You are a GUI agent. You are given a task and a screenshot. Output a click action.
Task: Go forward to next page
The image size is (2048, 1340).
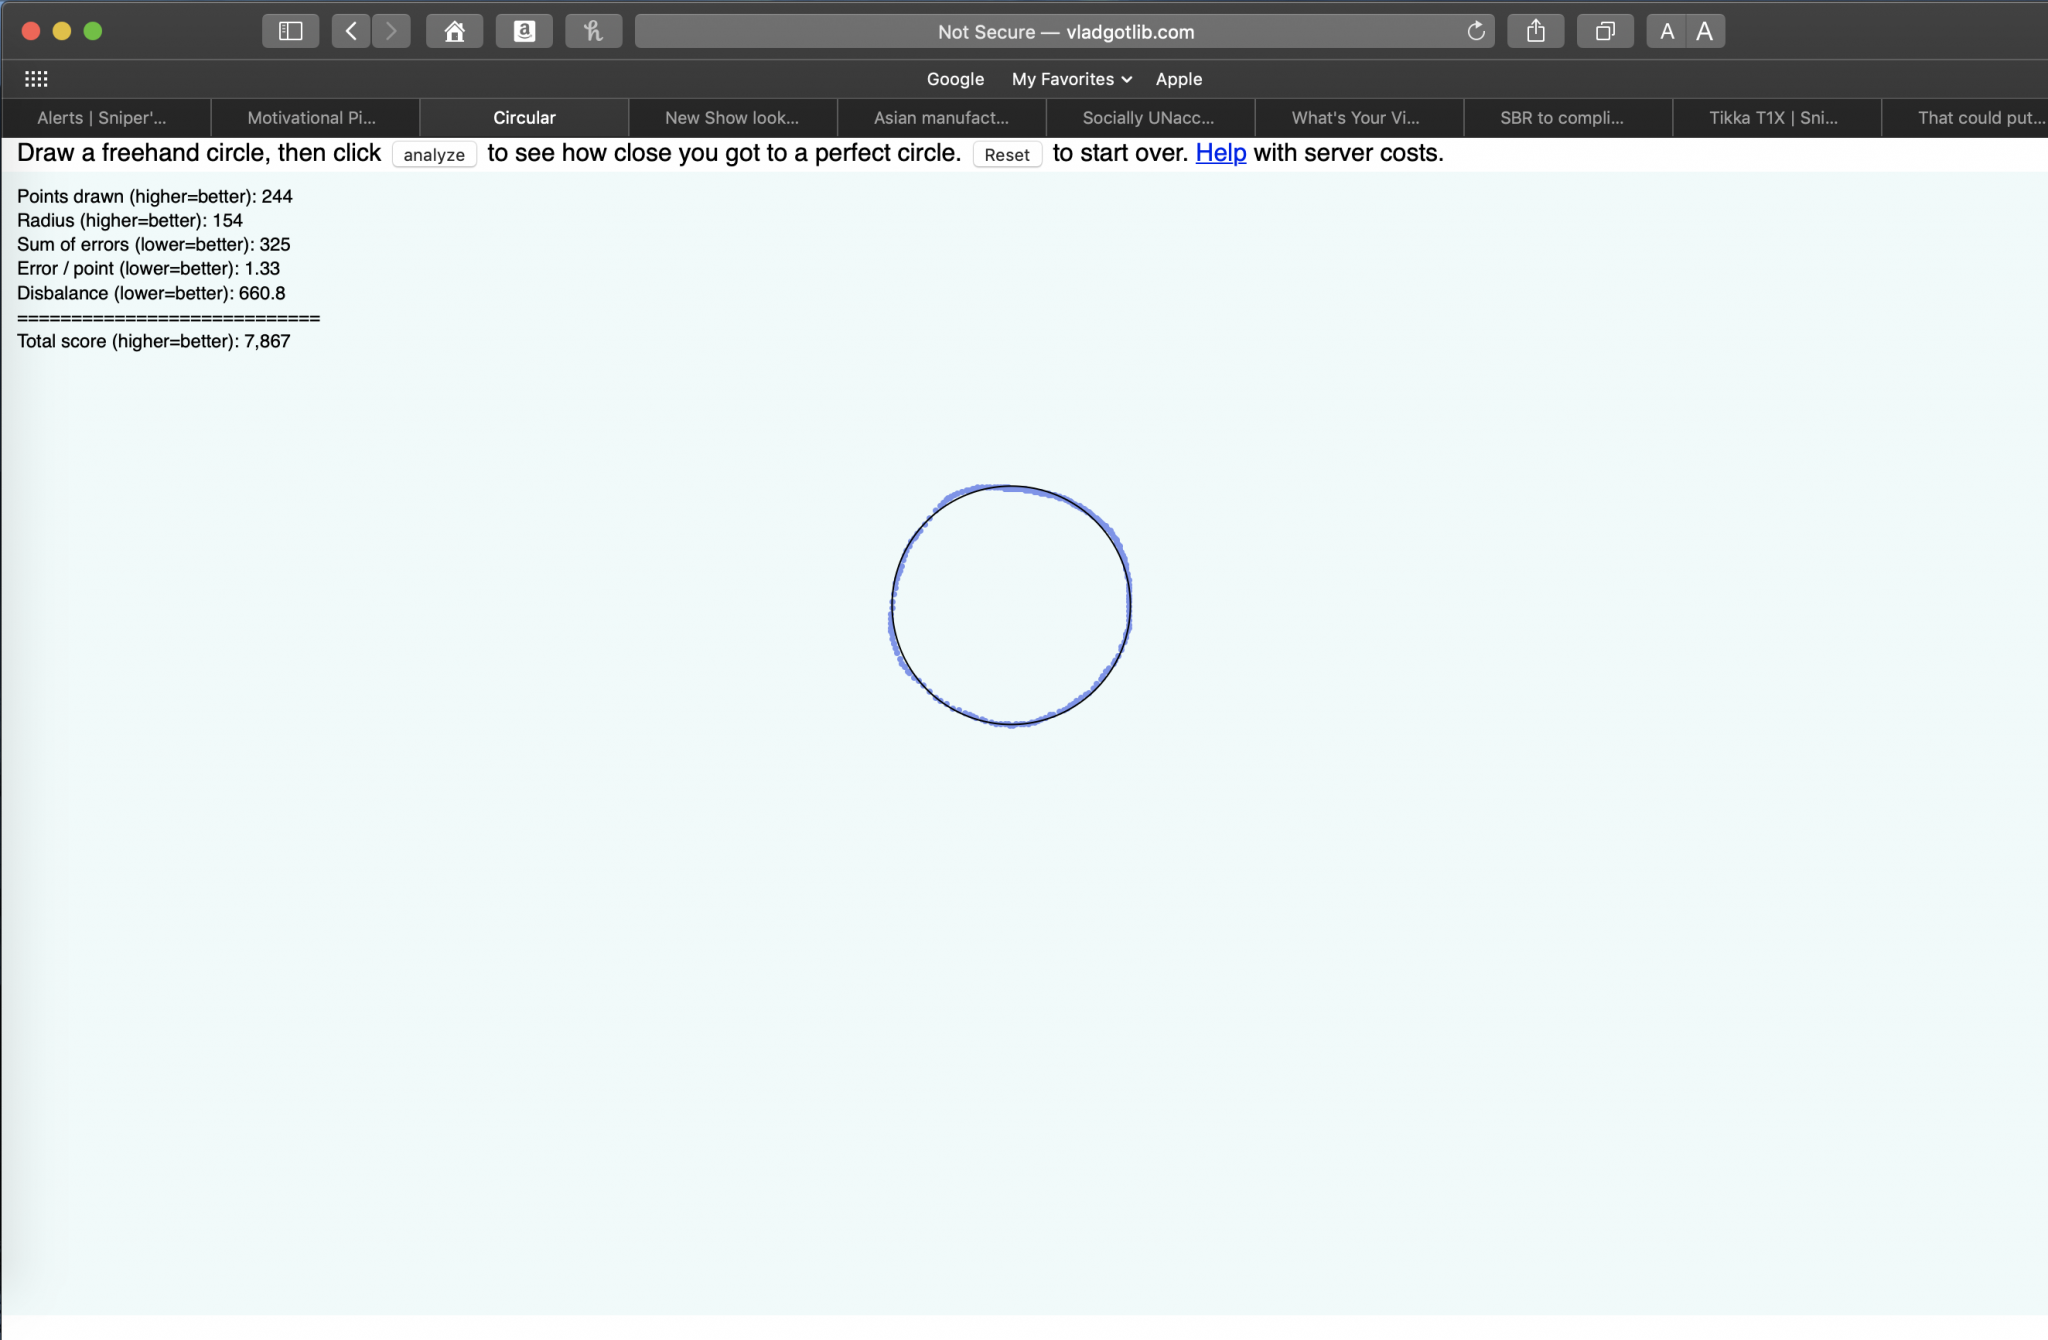click(x=391, y=31)
